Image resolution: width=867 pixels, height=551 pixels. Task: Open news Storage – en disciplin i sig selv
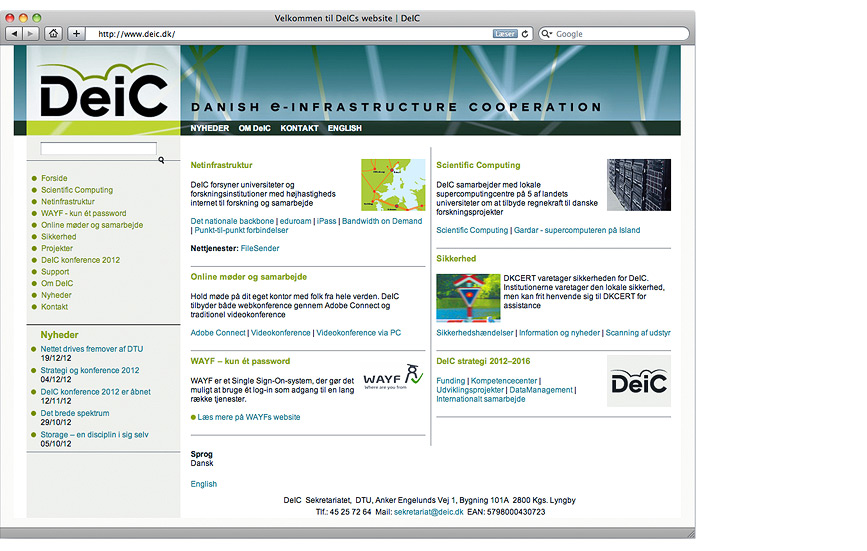(x=95, y=435)
